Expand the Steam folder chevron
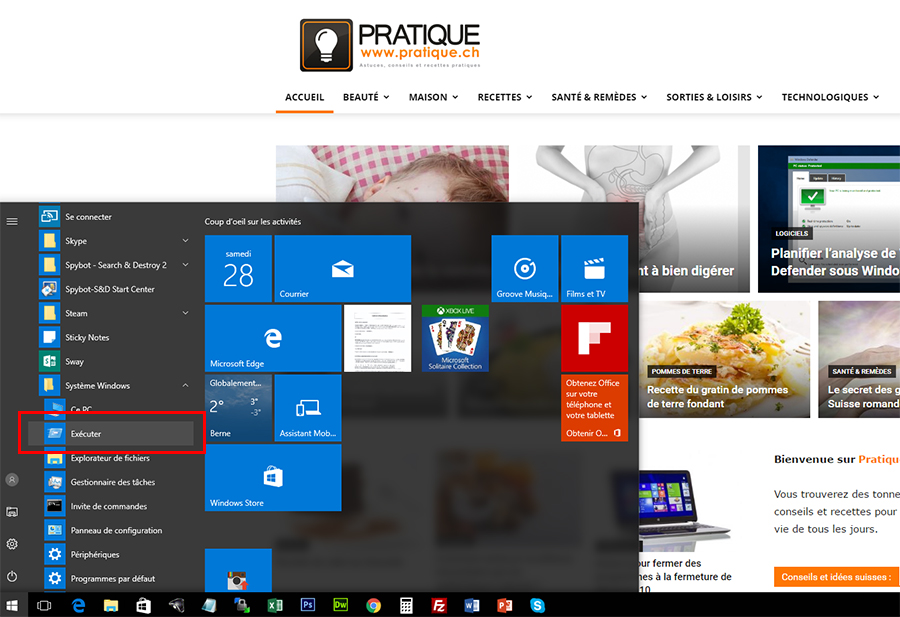 coord(185,313)
